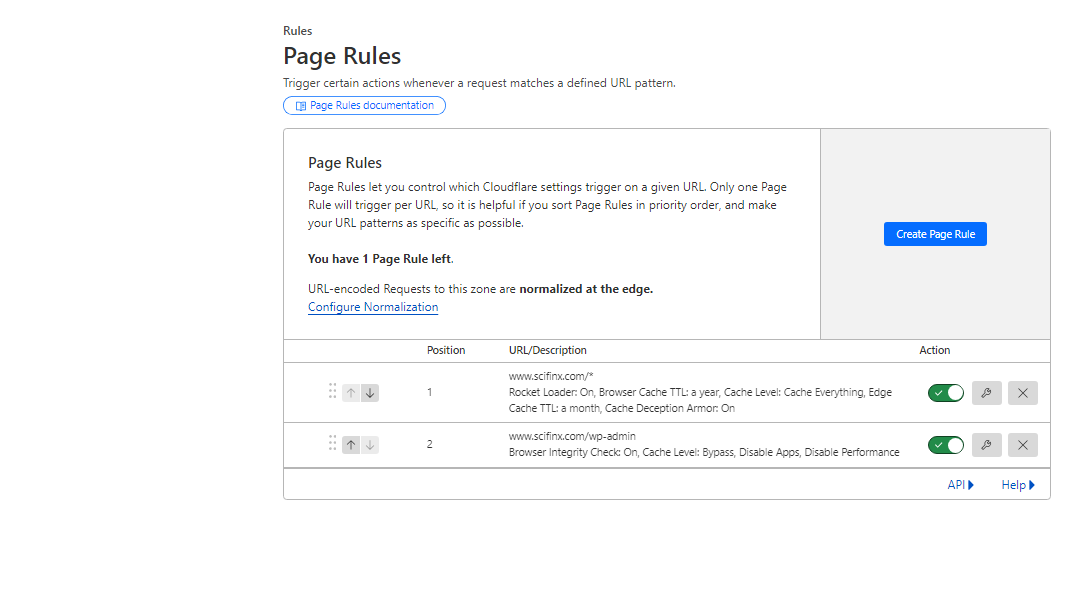
Task: Click drag handle for rule position 1
Action: [332, 392]
